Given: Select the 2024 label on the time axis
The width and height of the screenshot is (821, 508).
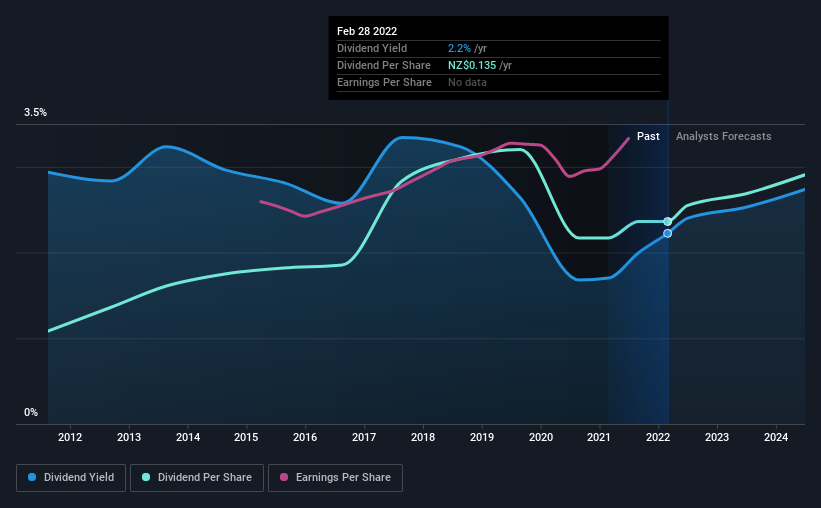Looking at the screenshot, I should click(775, 437).
